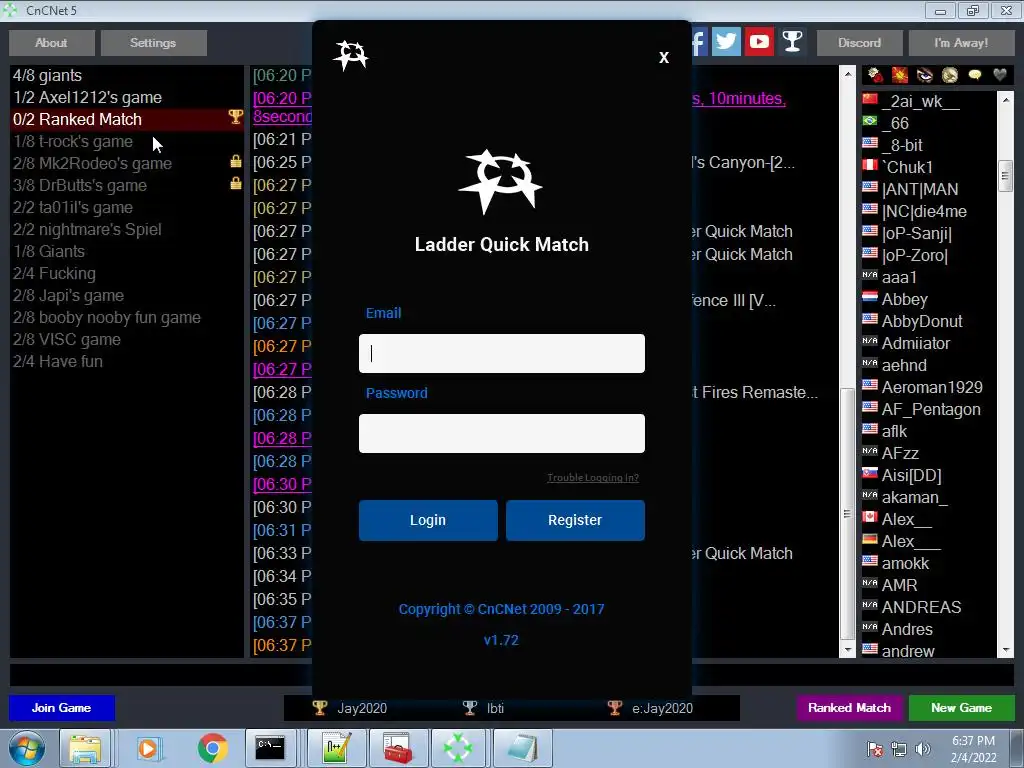The height and width of the screenshot is (768, 1024).
Task: Select the 2/4 Have fun game
Action: point(127,362)
